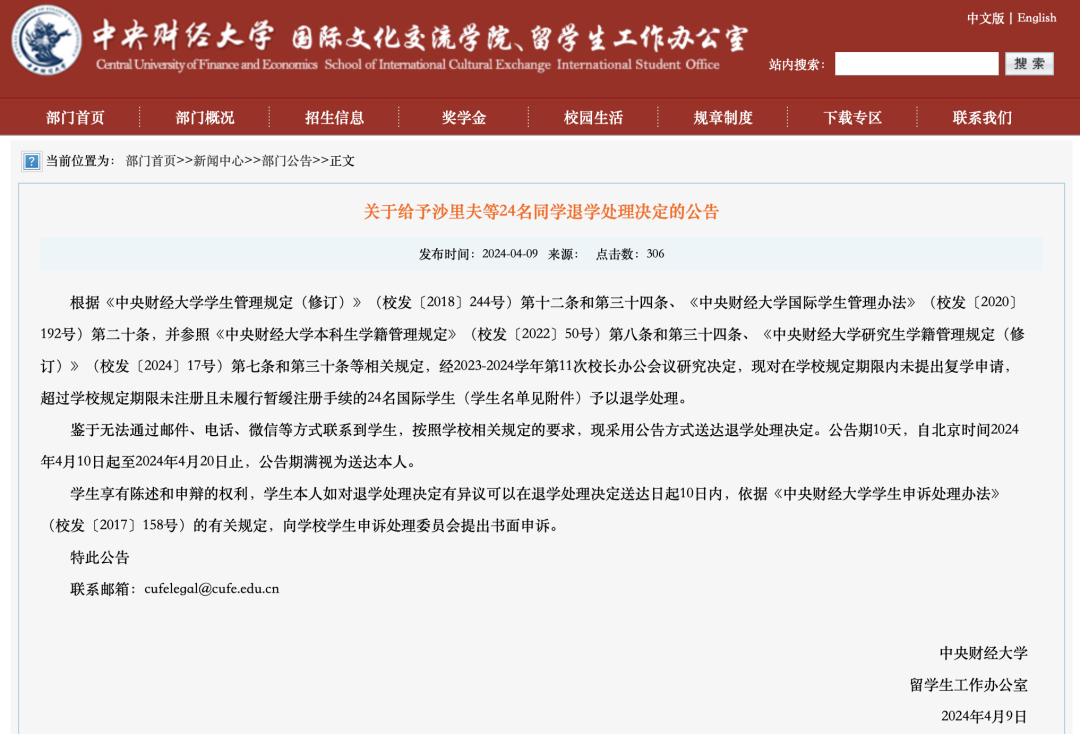The height and width of the screenshot is (734, 1080).
Task: Go to the 下载专区 section
Action: tap(851, 116)
